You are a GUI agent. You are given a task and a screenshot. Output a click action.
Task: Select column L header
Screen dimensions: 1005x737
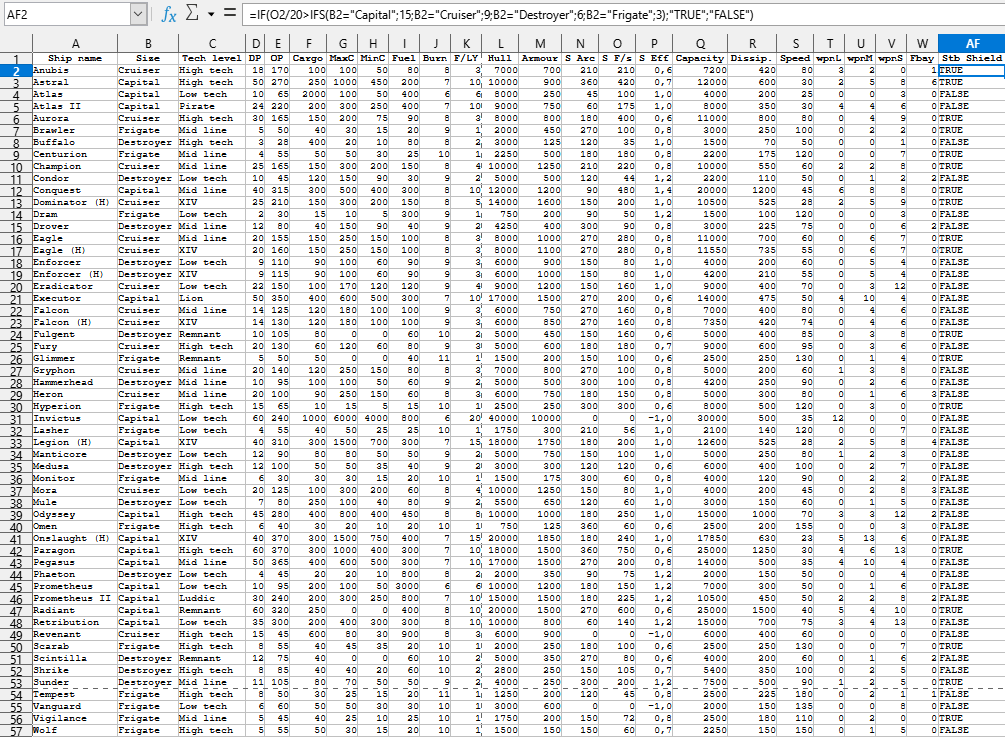point(501,44)
